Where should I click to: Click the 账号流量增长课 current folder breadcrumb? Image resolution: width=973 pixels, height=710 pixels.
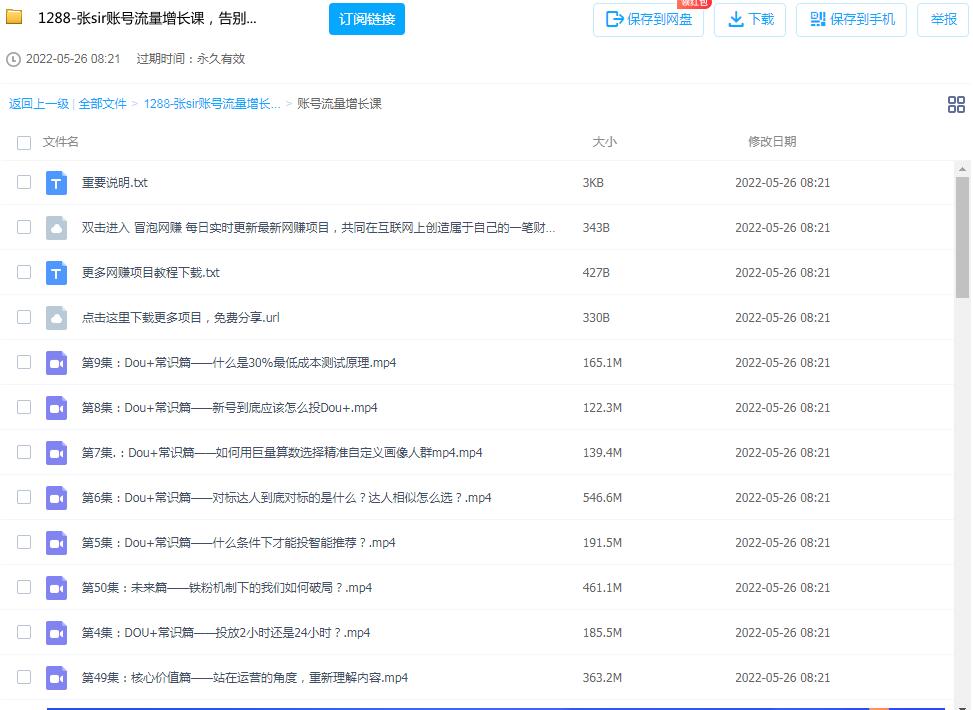[x=339, y=104]
